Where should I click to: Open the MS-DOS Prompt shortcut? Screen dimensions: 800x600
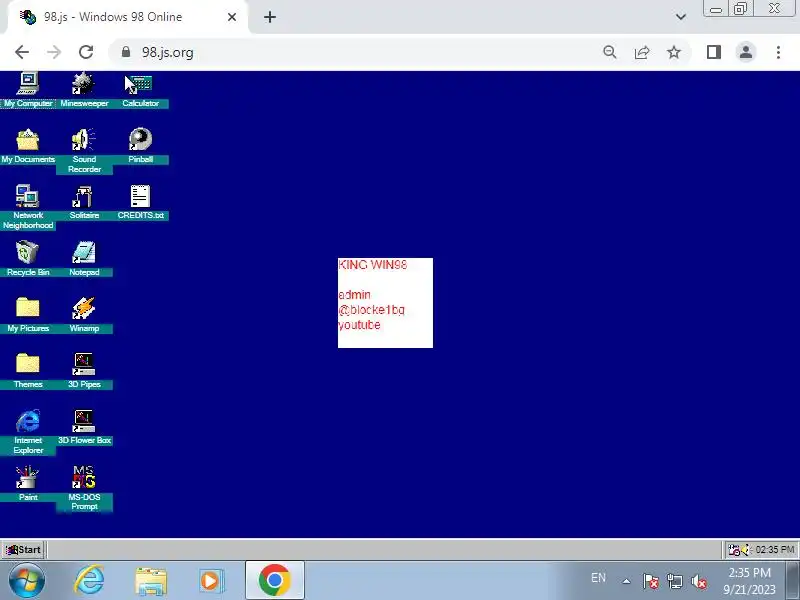84,488
